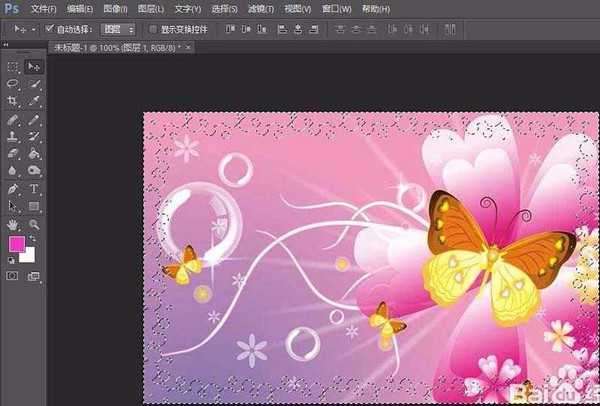Enable the 显示变换控件 checkbox
The width and height of the screenshot is (600, 406).
click(152, 29)
